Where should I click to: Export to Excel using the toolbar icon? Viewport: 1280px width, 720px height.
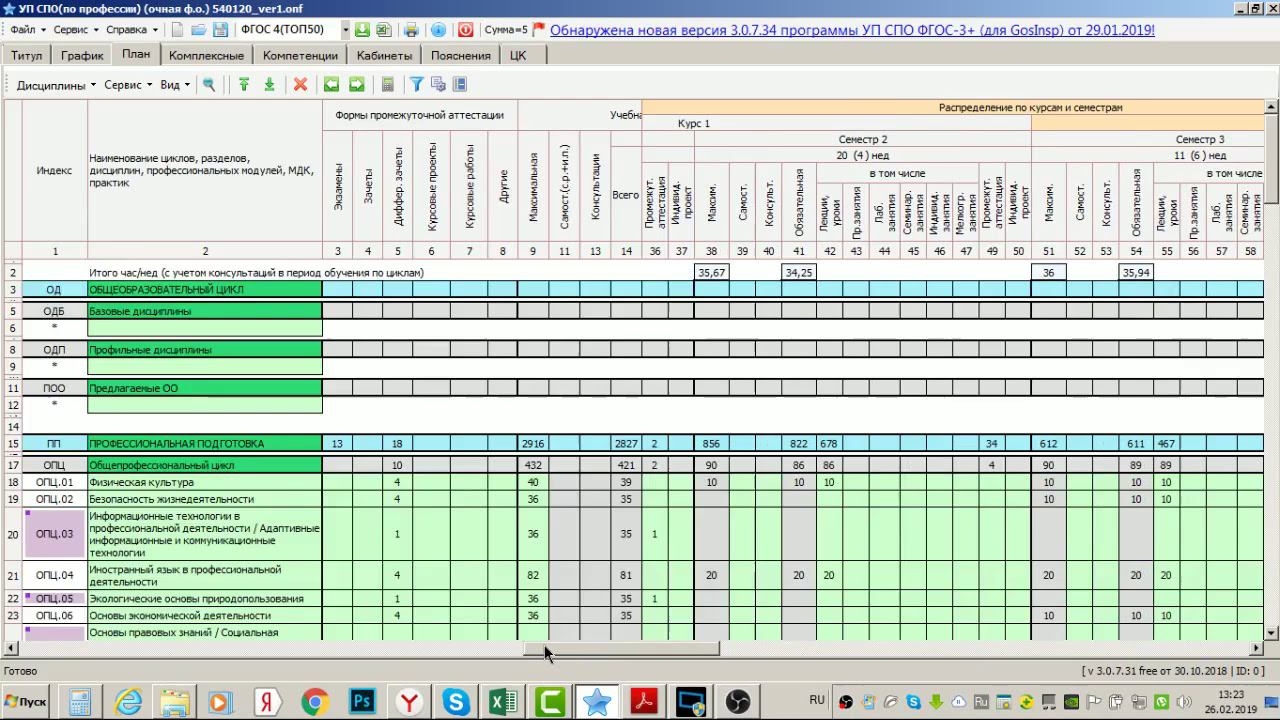click(x=383, y=30)
